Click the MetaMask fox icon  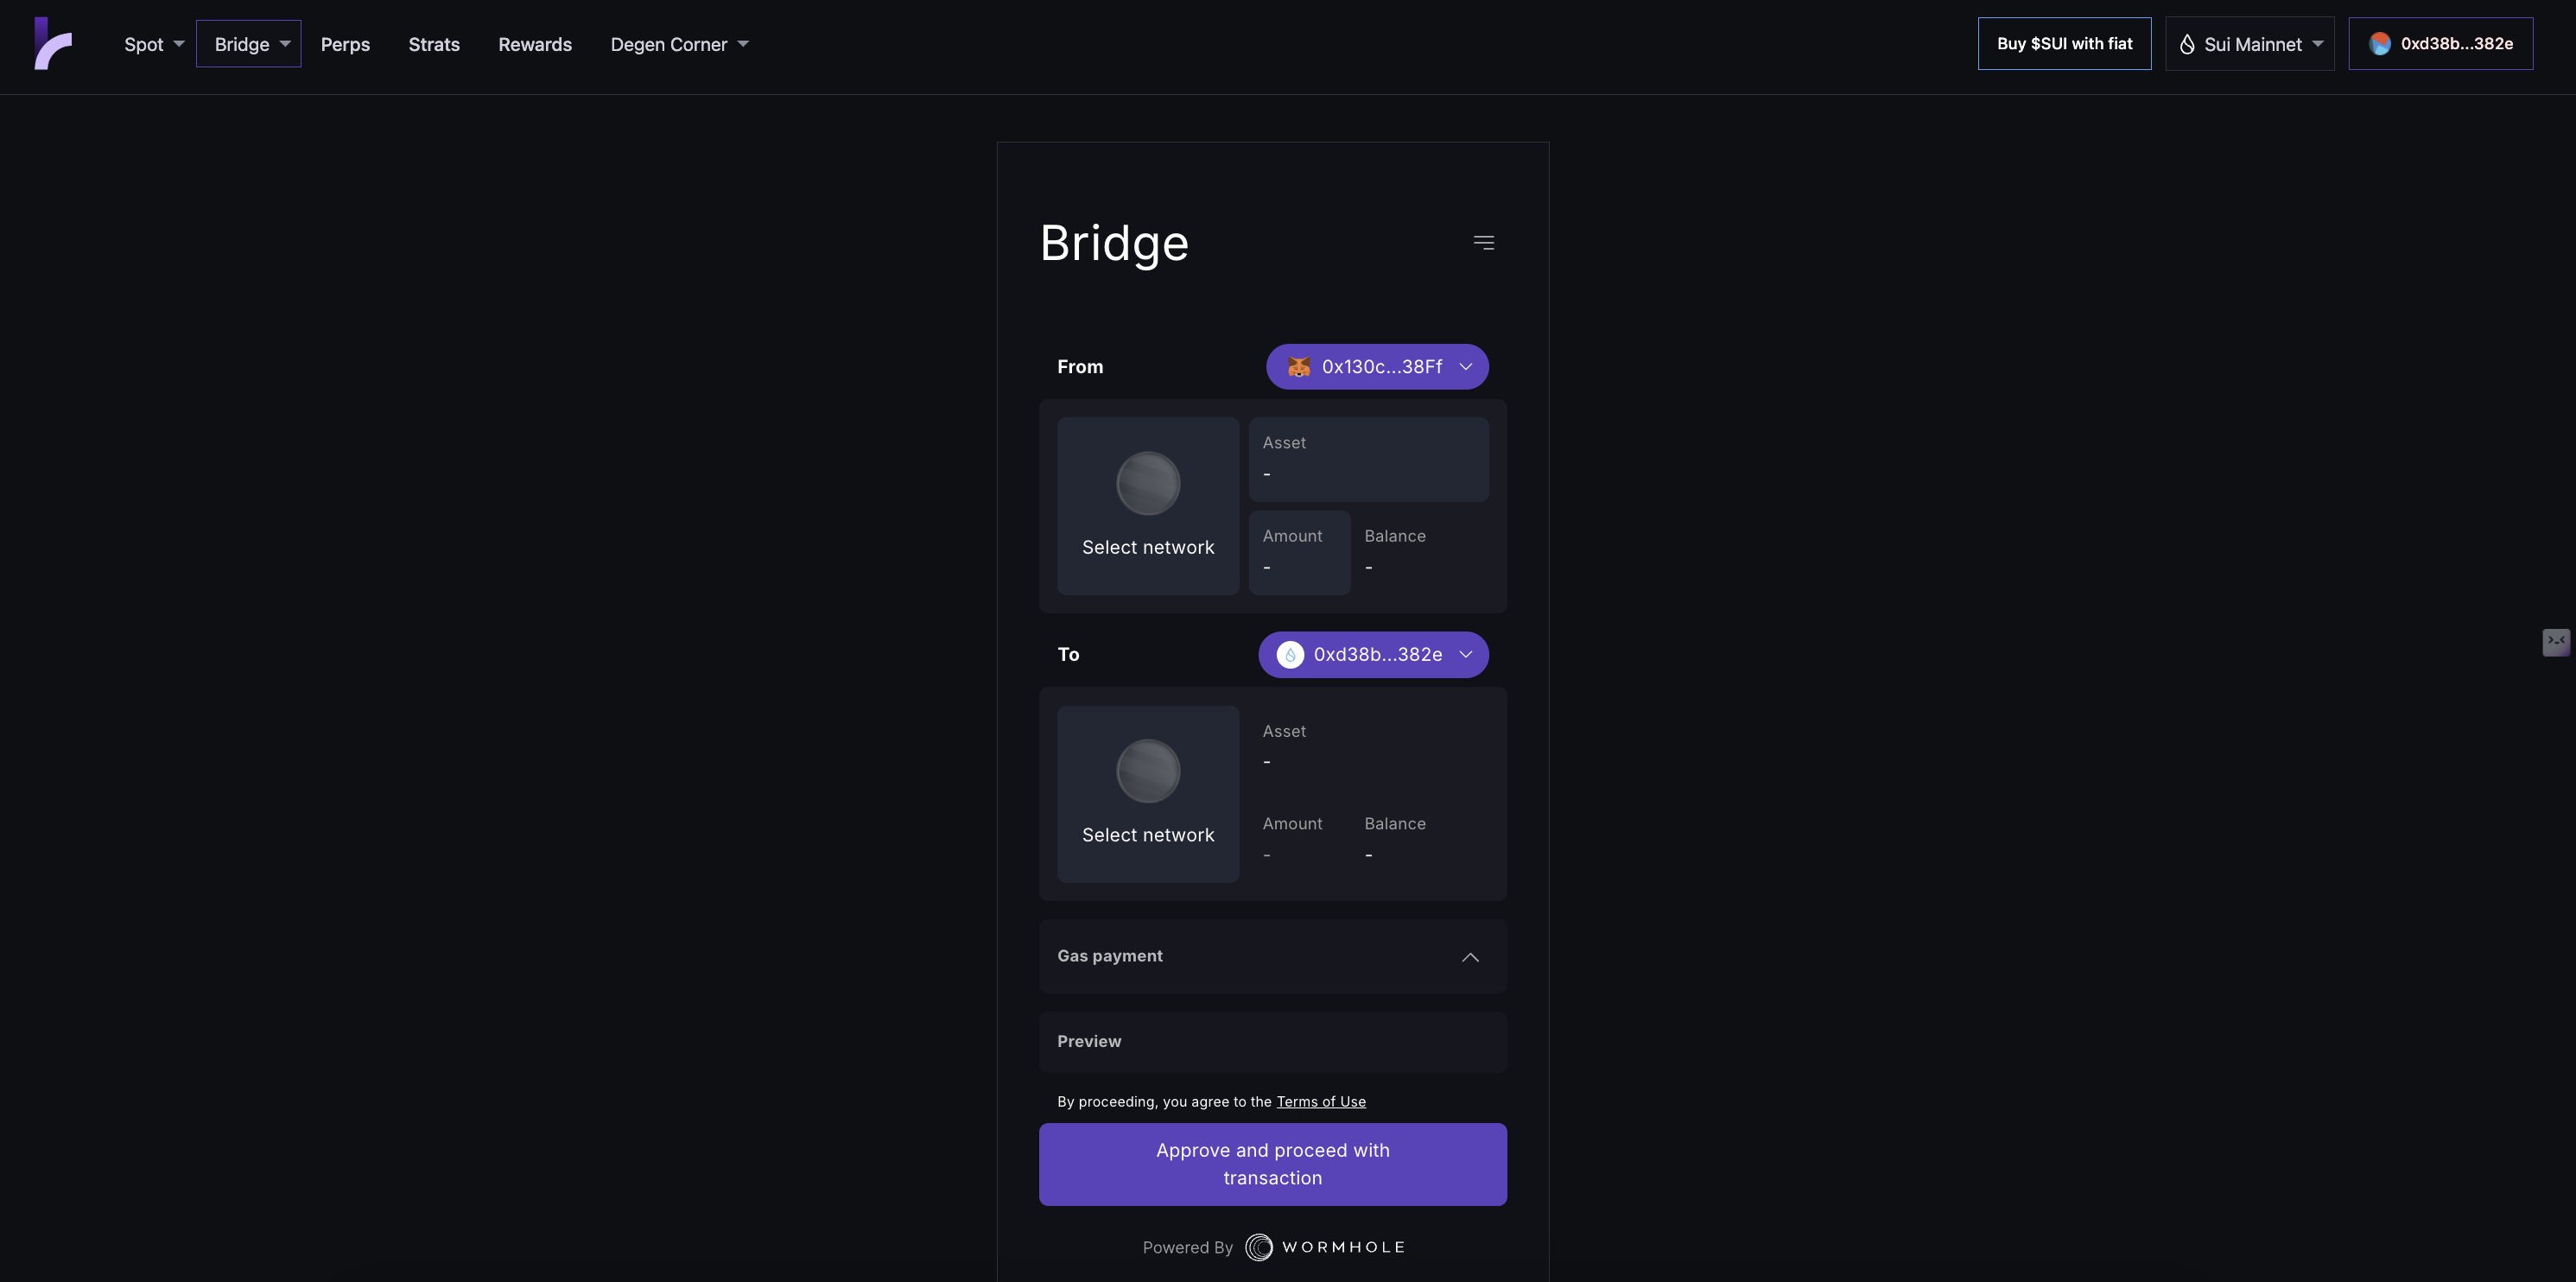pos(1298,367)
